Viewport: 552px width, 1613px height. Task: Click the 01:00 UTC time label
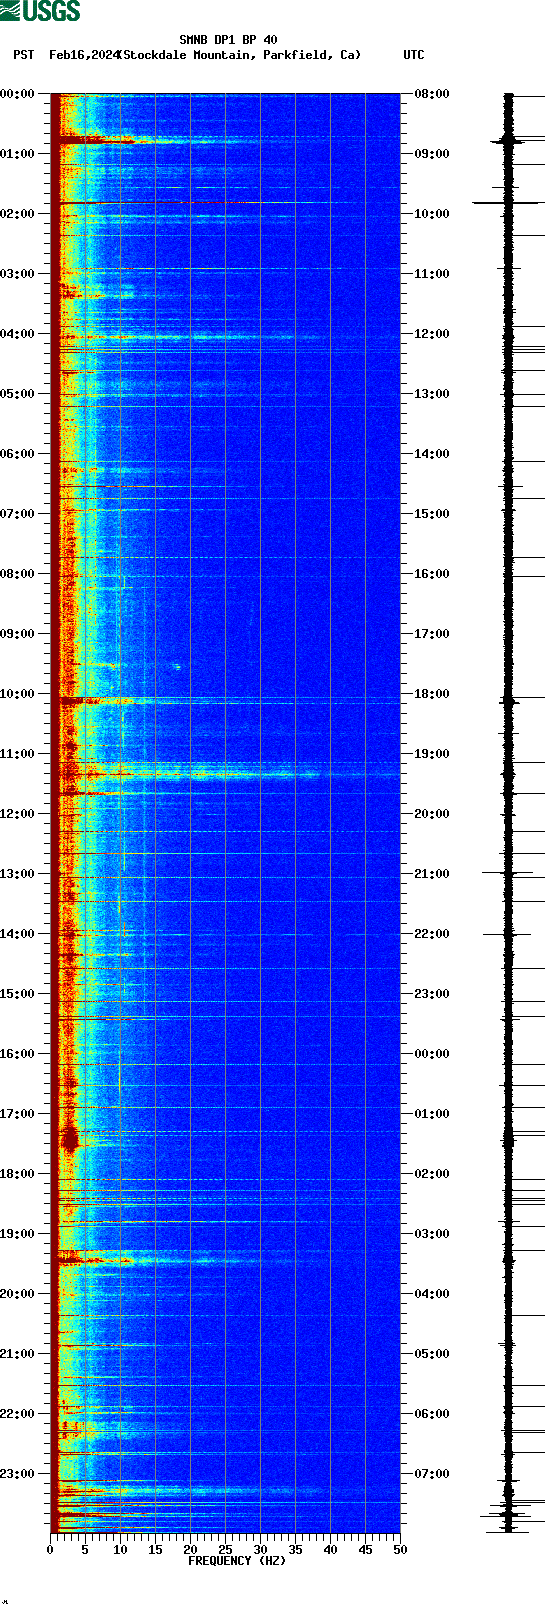click(x=432, y=1114)
